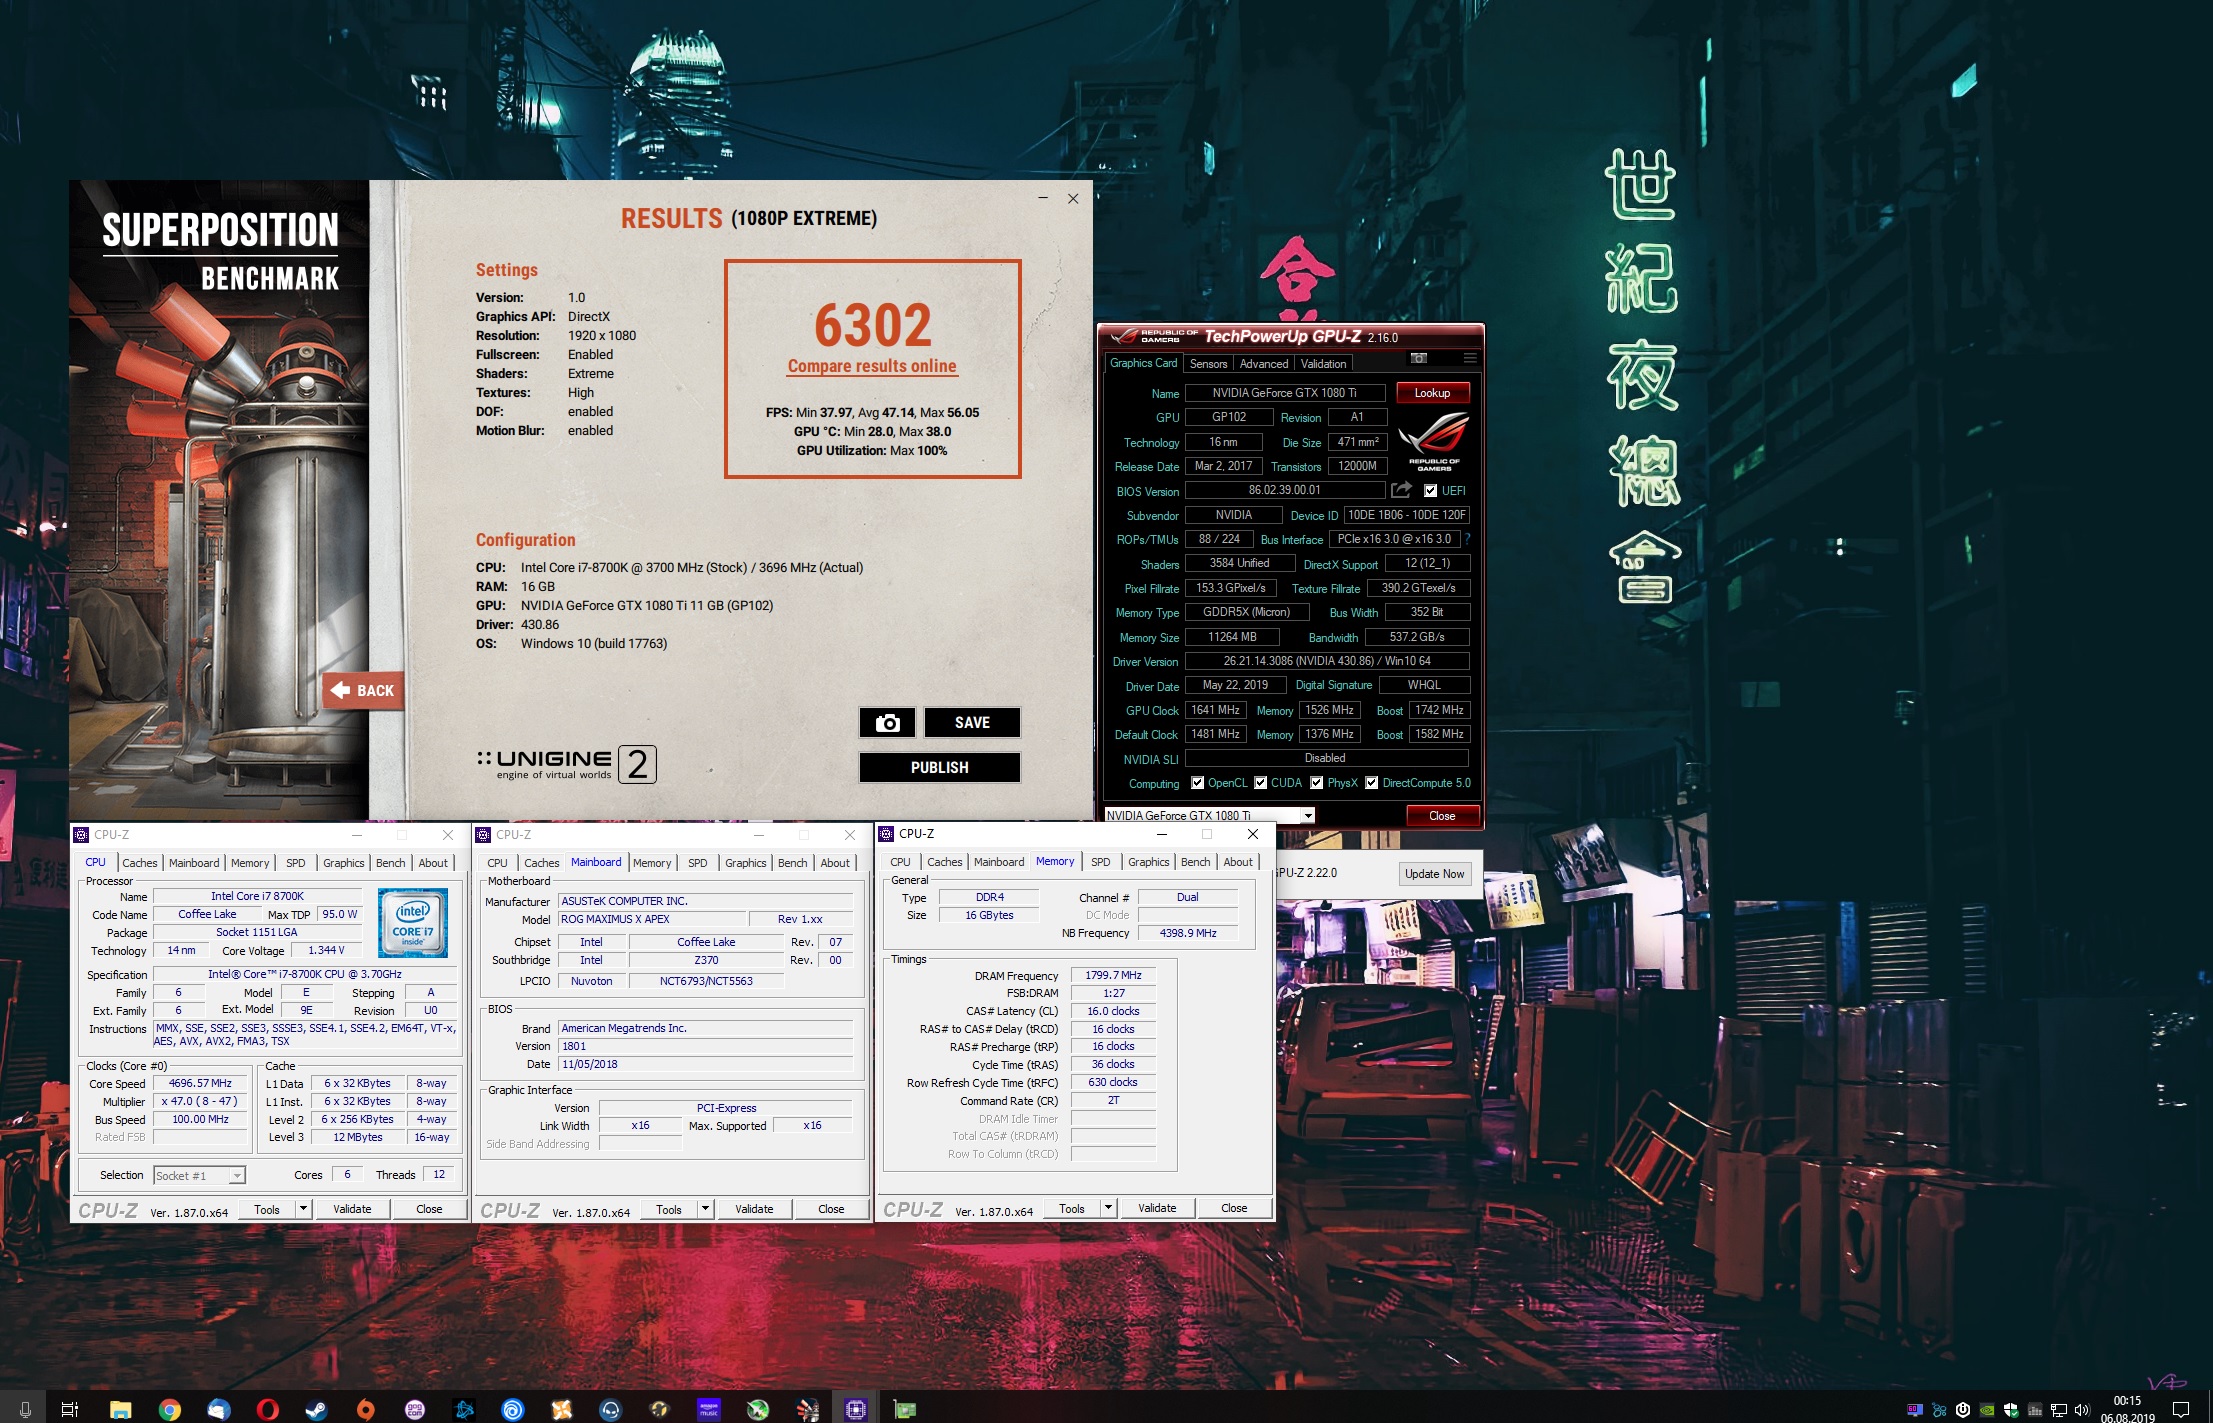Toggle the DirectCompute 5.0 checkbox
The width and height of the screenshot is (2213, 1423).
1372,783
